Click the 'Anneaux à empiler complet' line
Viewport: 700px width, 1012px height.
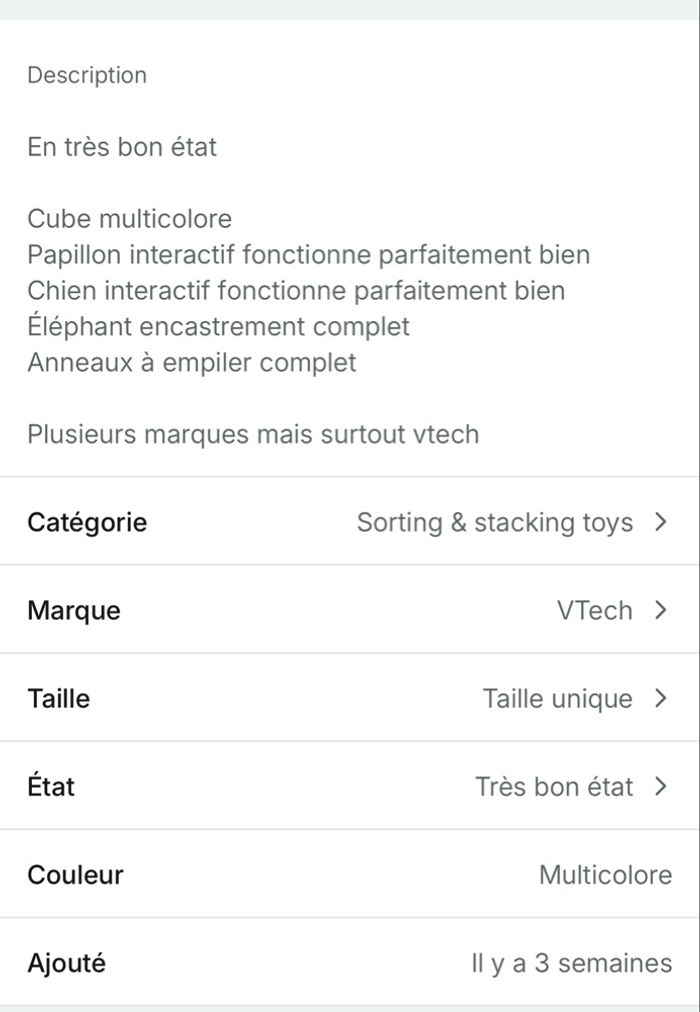(191, 362)
